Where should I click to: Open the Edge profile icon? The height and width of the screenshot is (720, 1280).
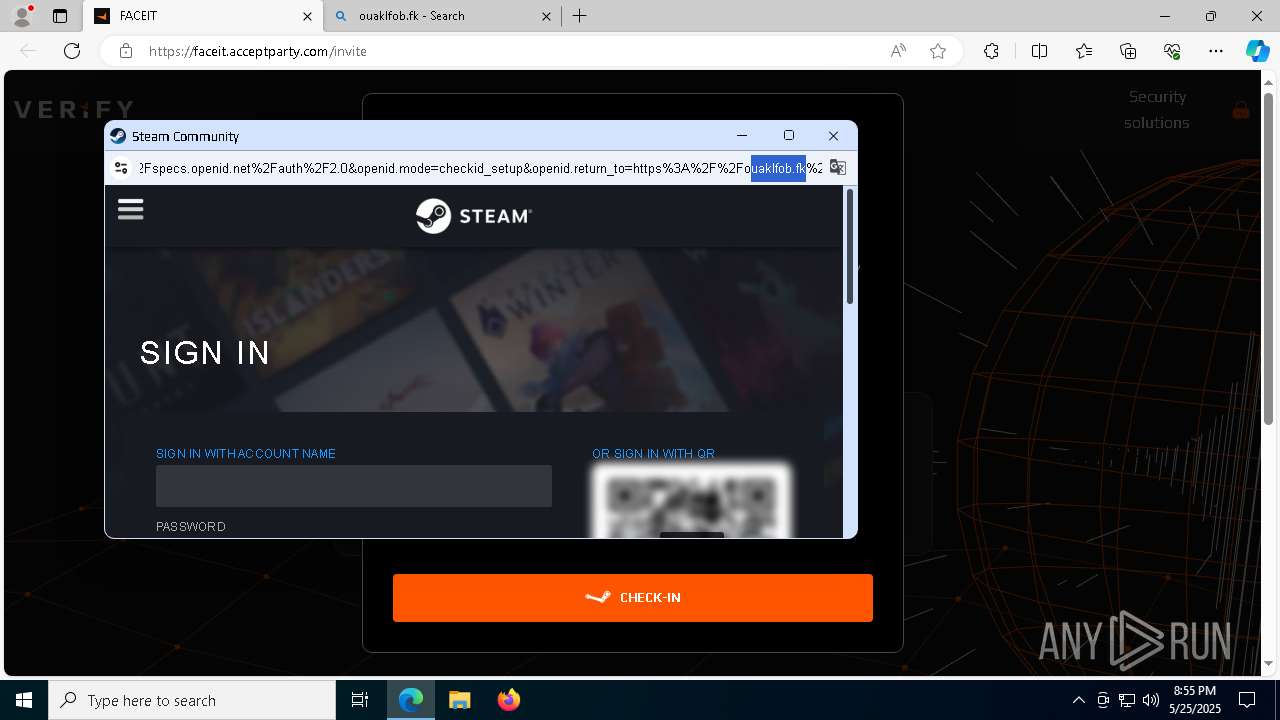pos(22,16)
